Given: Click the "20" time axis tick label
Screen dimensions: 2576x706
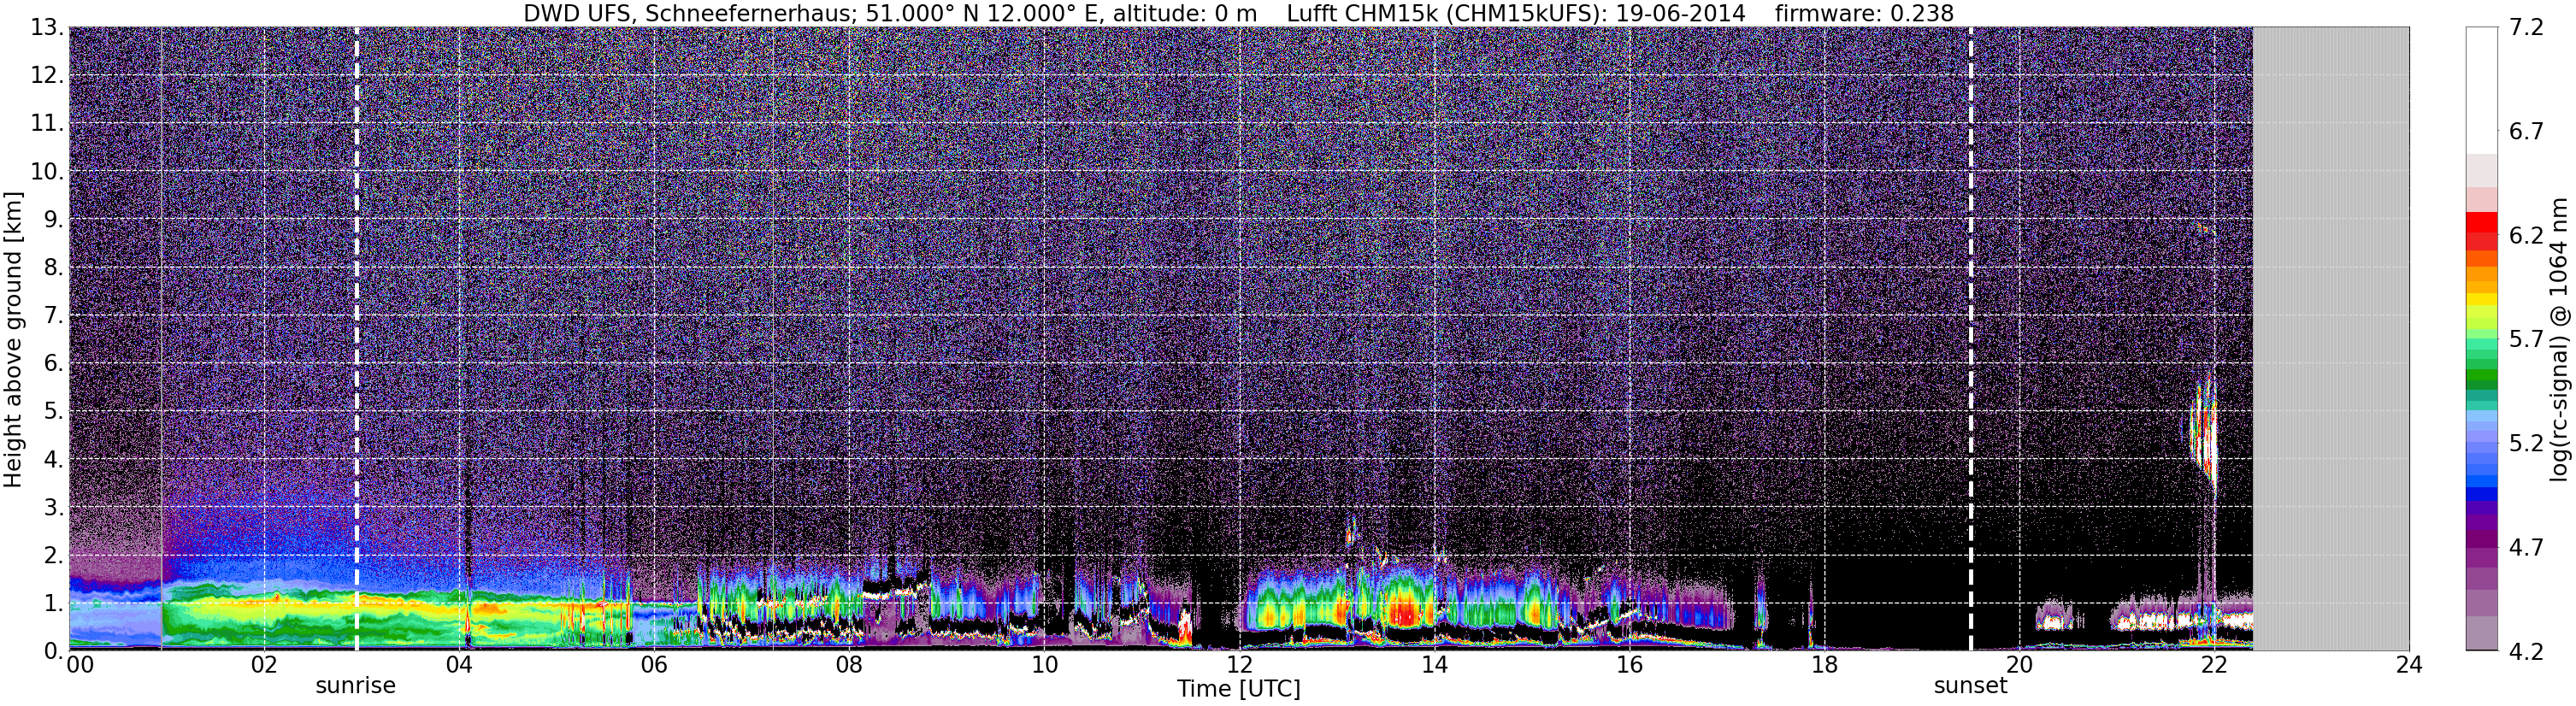Looking at the screenshot, I should [x=2019, y=666].
